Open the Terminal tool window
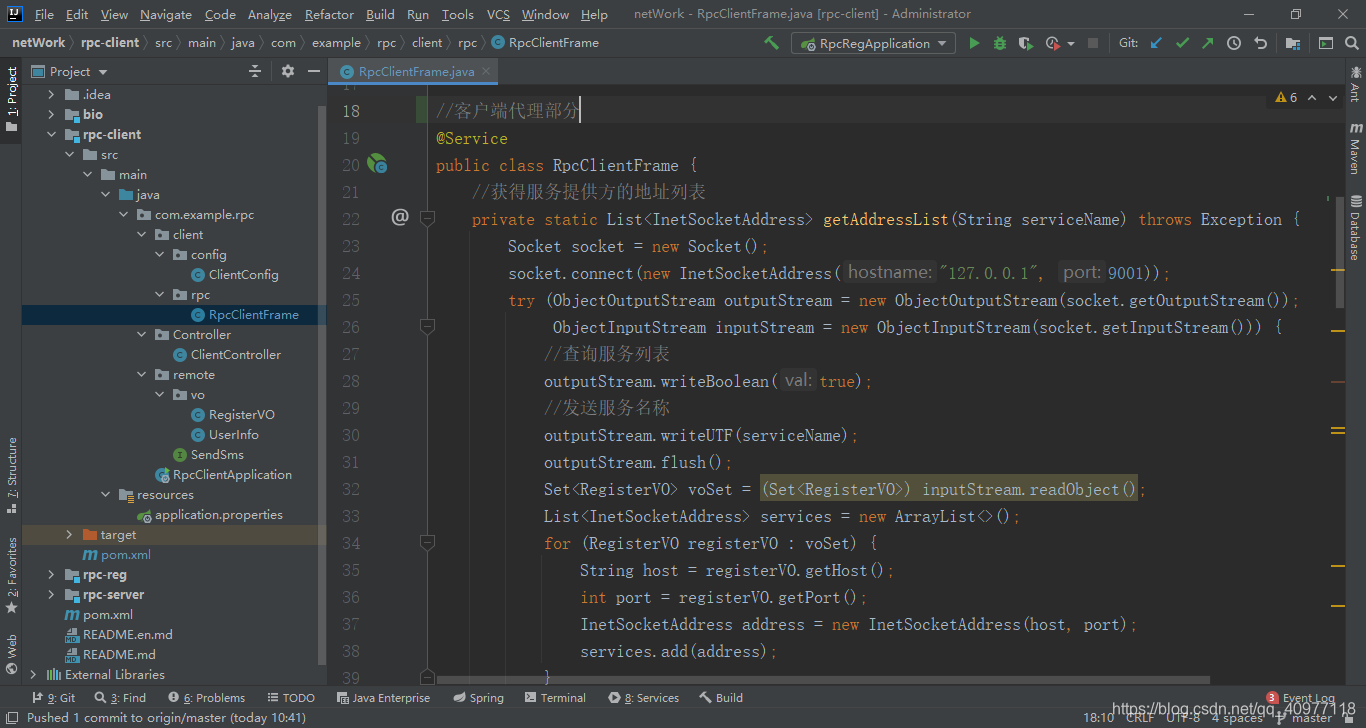The width and height of the screenshot is (1366, 728). click(x=555, y=698)
